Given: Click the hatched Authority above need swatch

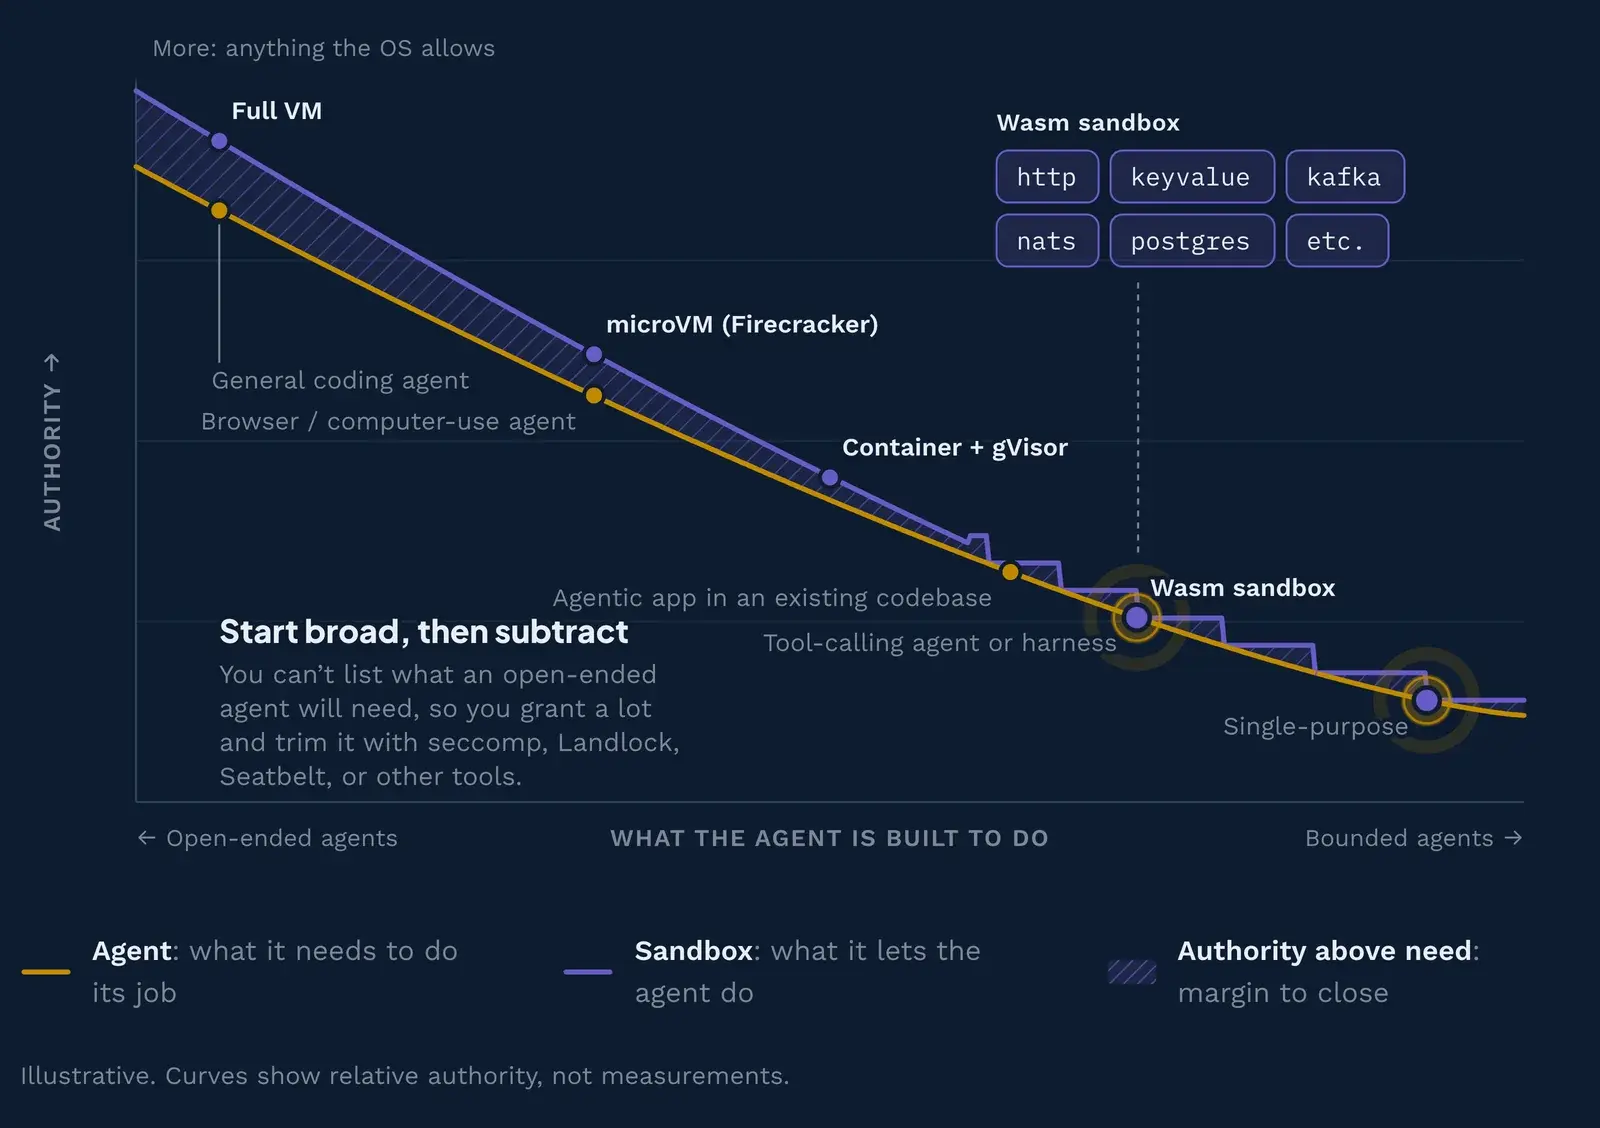Looking at the screenshot, I should 1132,971.
